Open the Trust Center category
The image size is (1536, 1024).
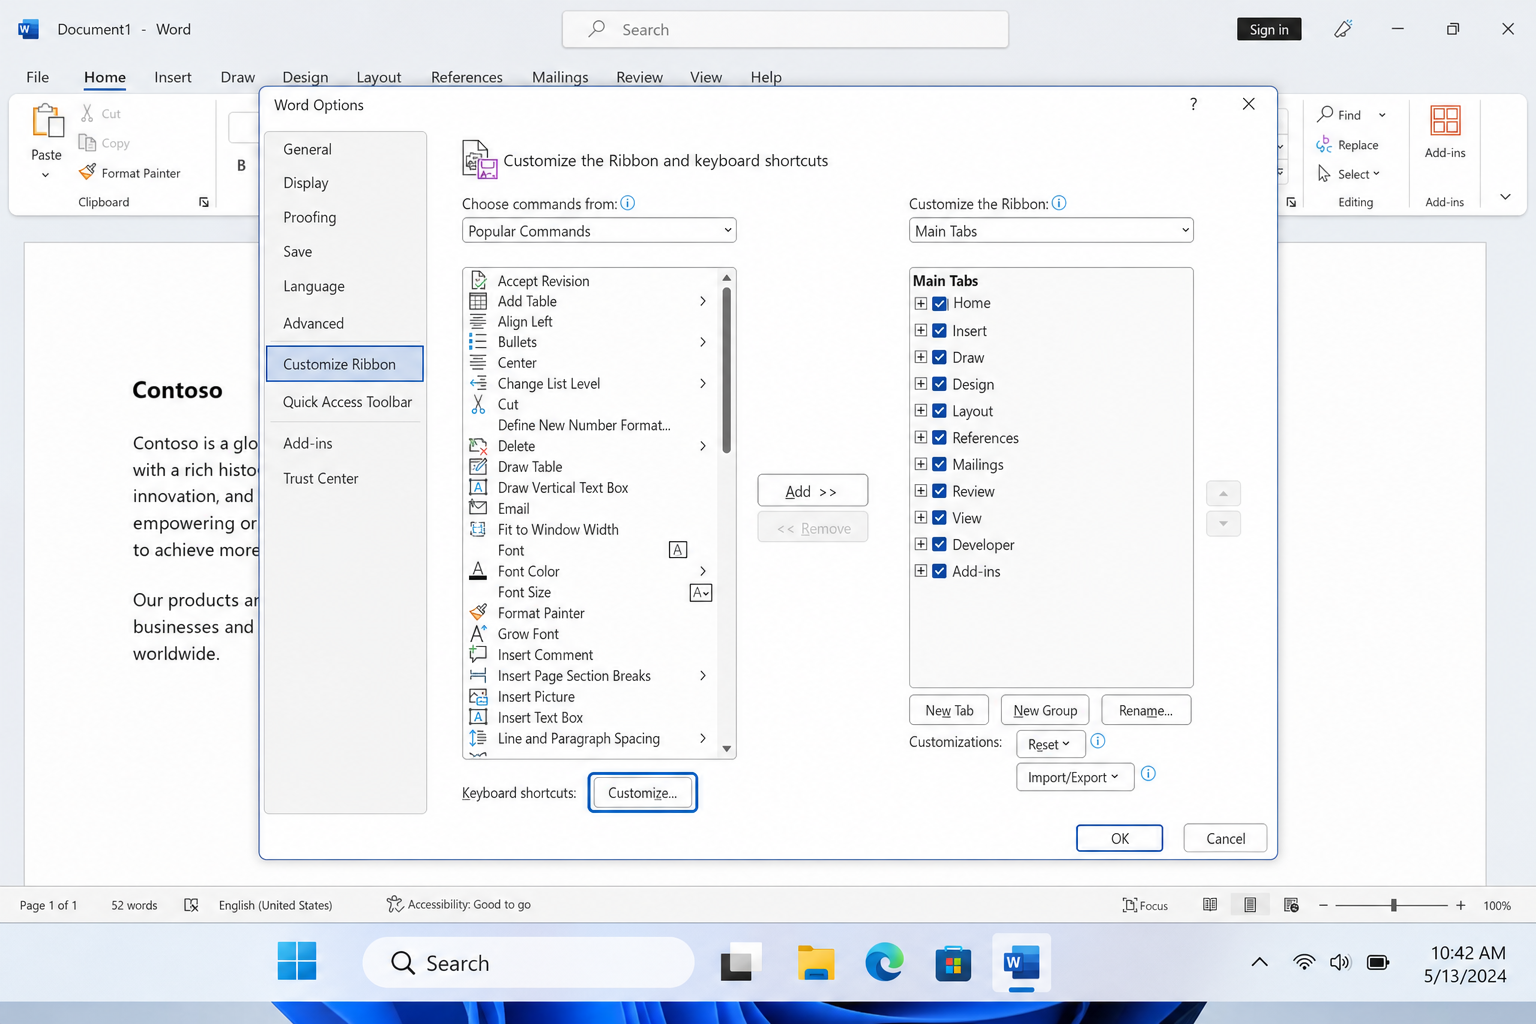(x=345, y=478)
